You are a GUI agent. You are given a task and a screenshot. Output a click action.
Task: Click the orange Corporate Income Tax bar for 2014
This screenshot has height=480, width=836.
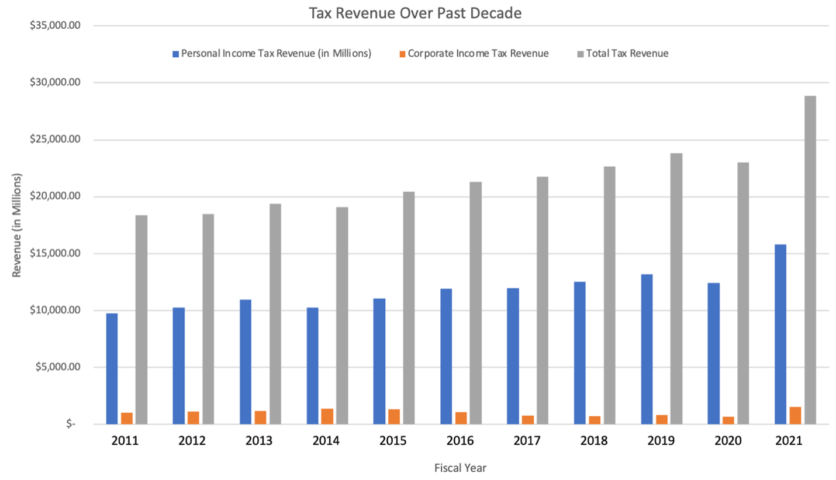(327, 416)
